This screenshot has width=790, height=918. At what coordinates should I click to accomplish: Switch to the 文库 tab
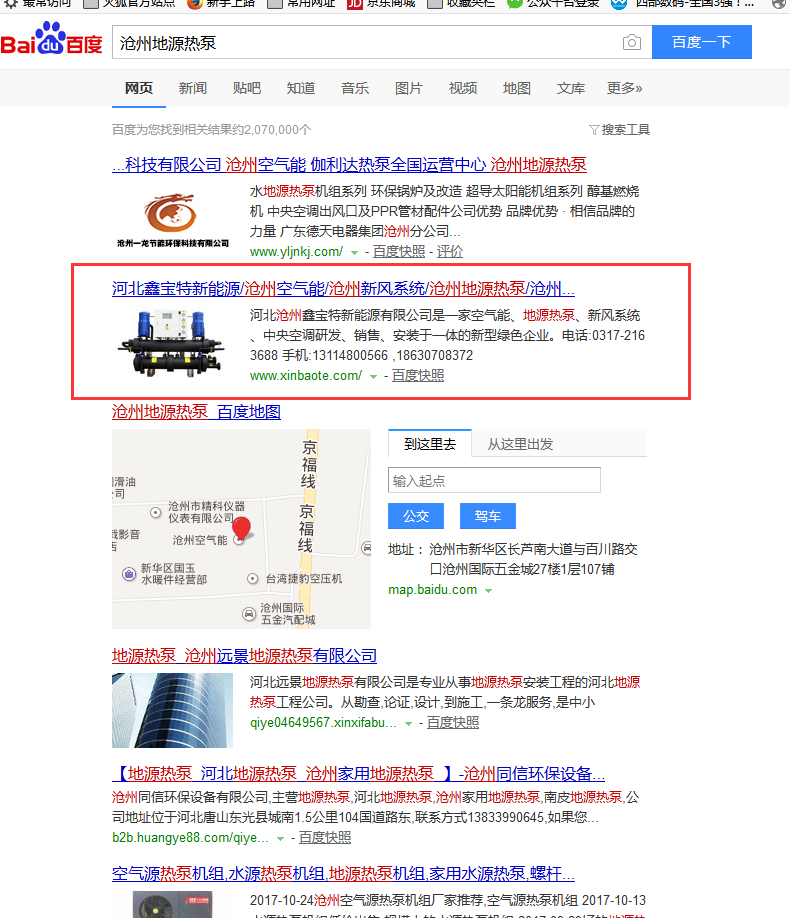(570, 88)
